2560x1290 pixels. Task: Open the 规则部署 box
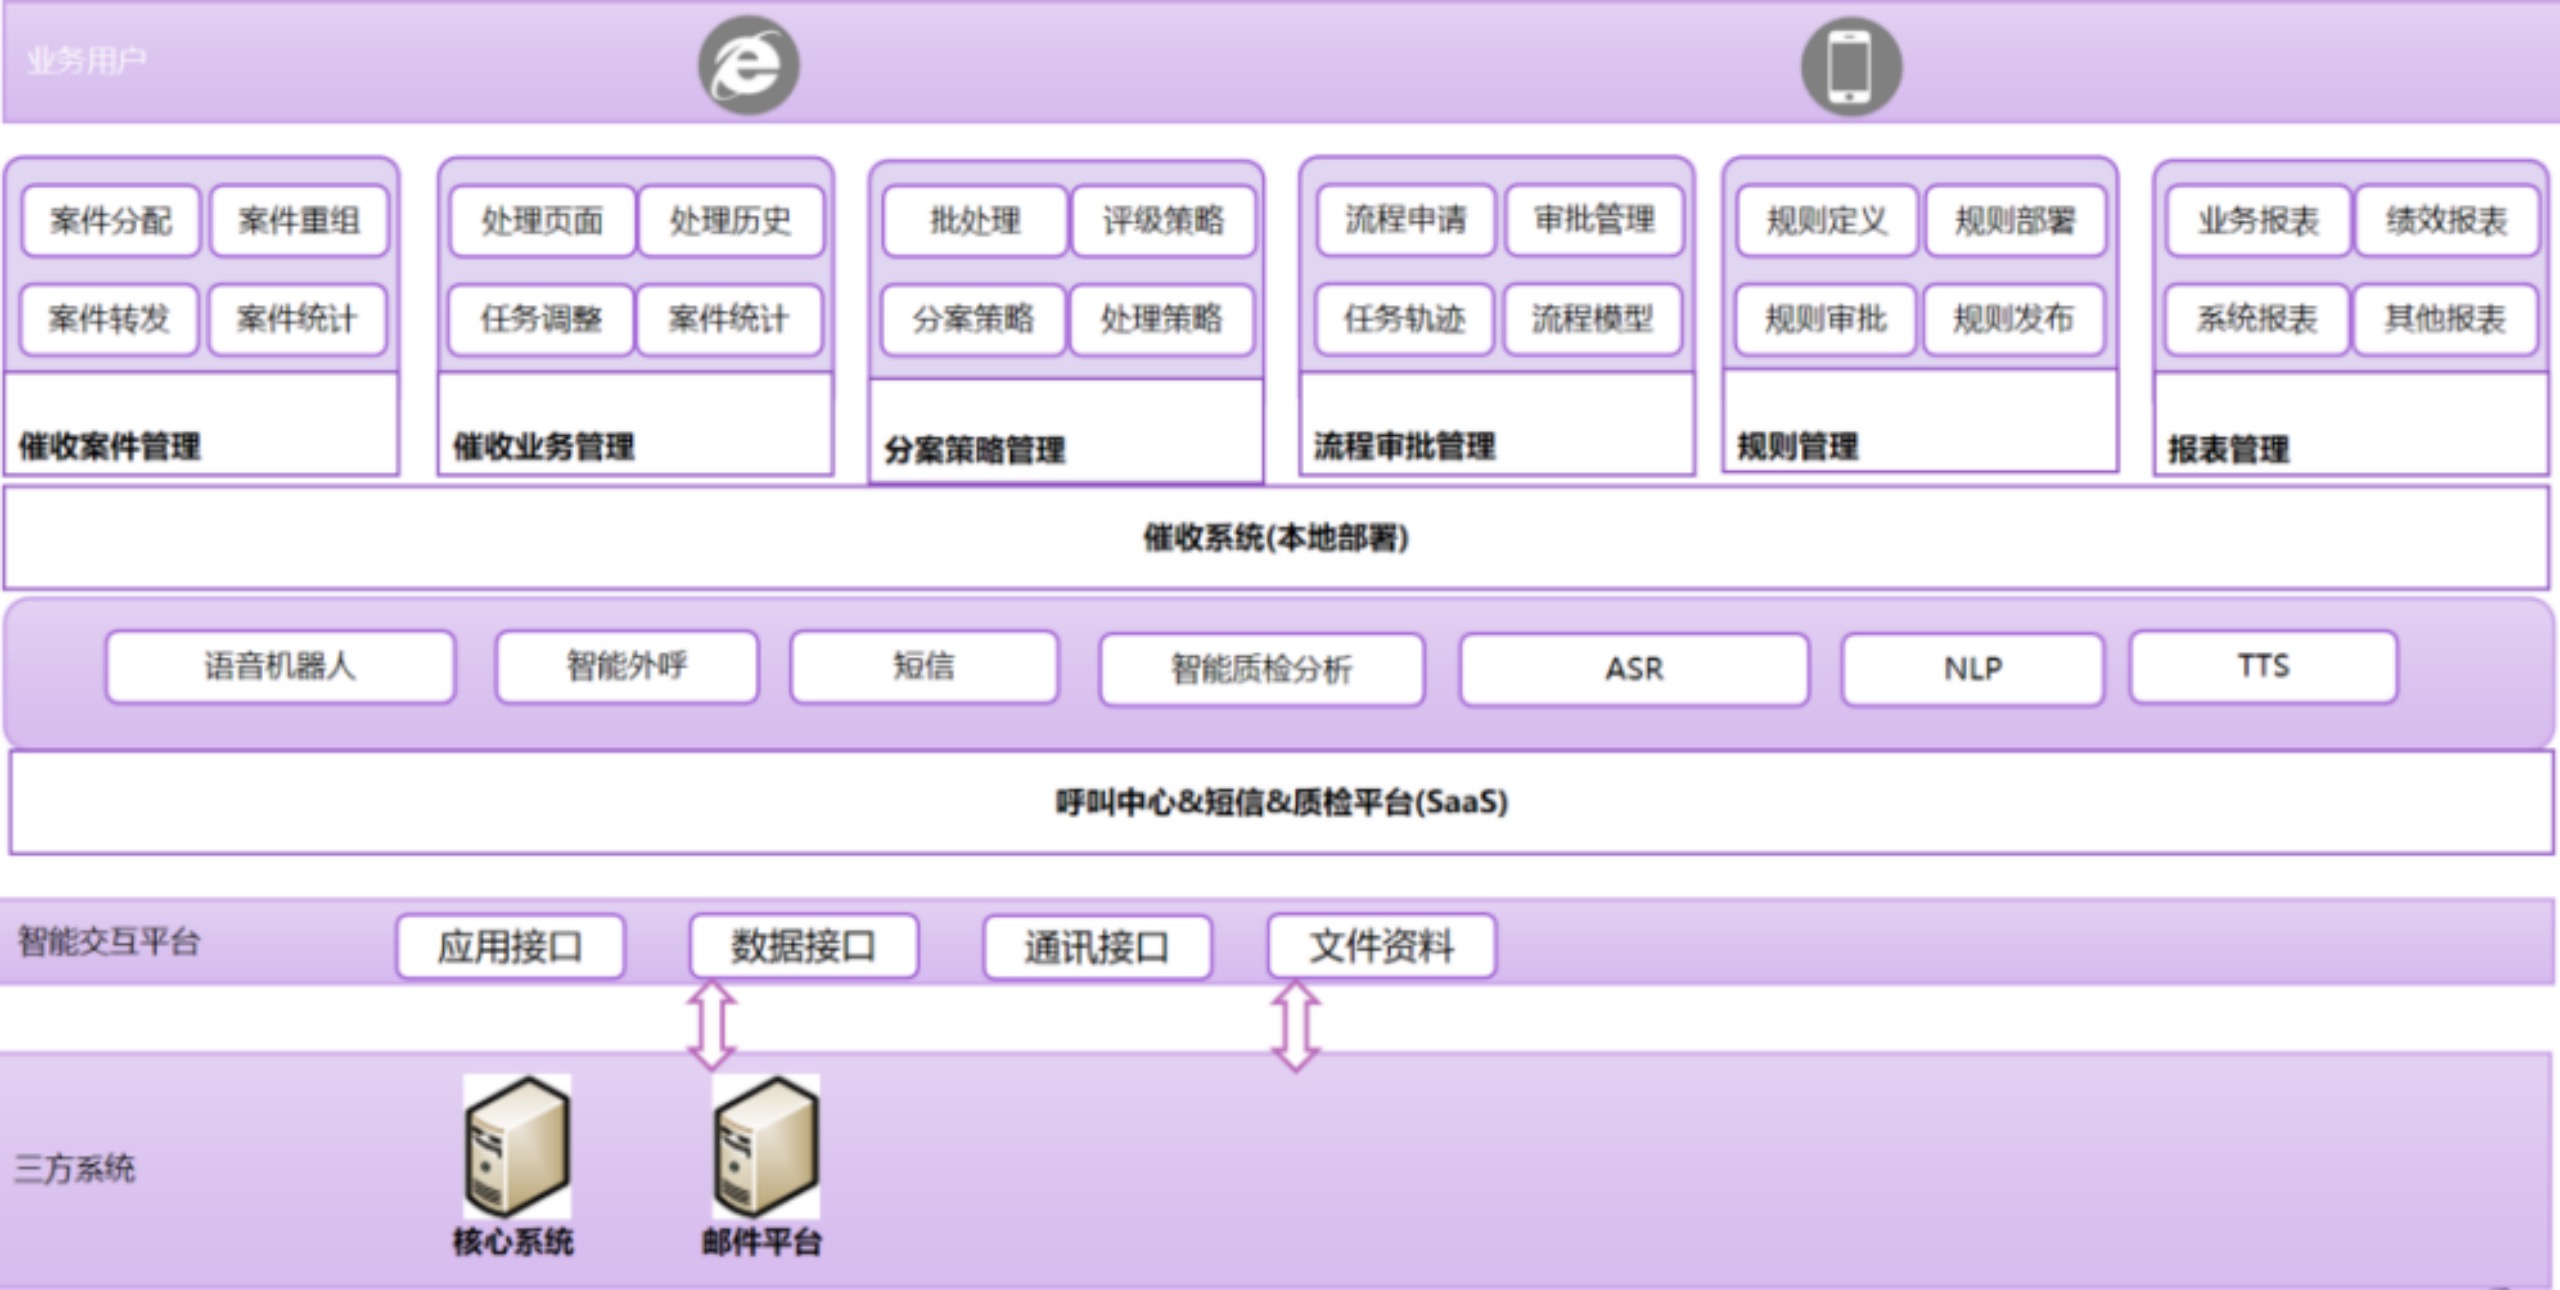pos(2015,221)
